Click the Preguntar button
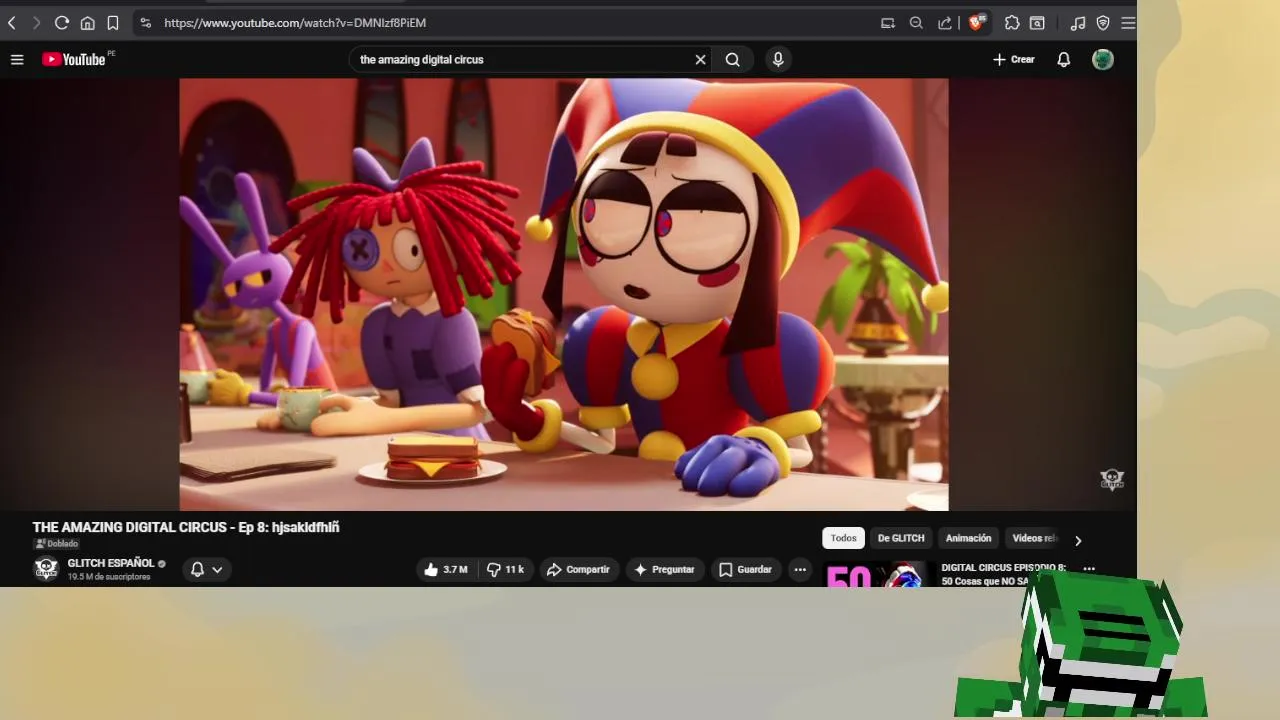This screenshot has height=720, width=1280. click(665, 569)
